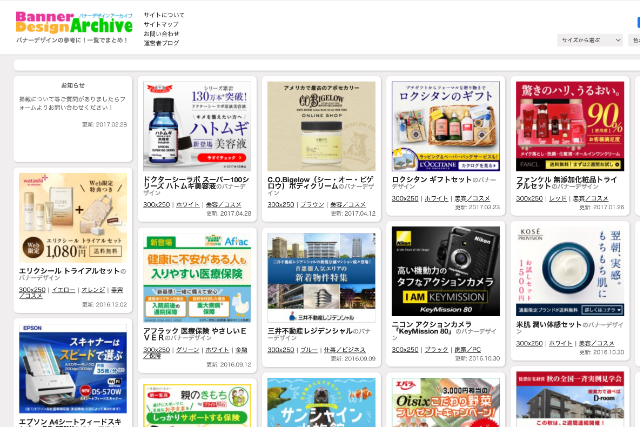This screenshot has height=427, width=640.
Task: Expand the サイズから選ぶ dropdown
Action: [590, 40]
